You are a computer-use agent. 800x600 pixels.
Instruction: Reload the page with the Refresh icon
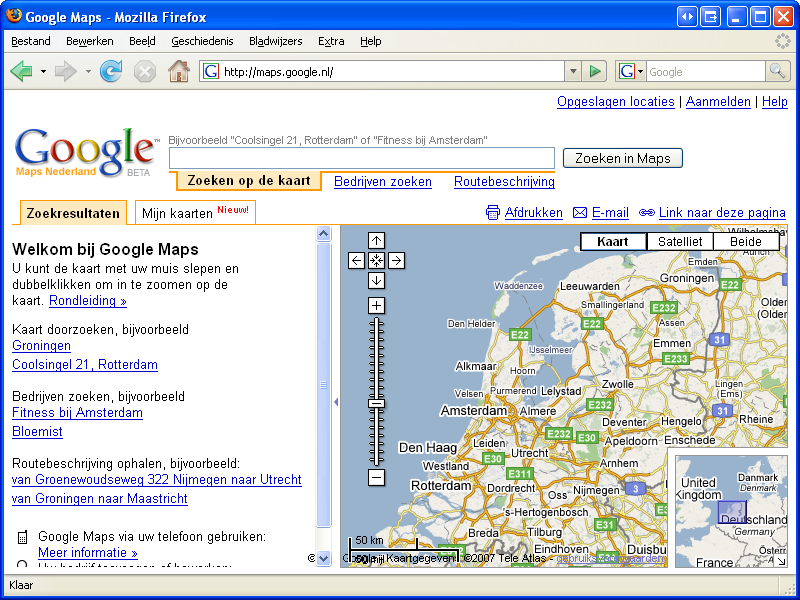(111, 71)
